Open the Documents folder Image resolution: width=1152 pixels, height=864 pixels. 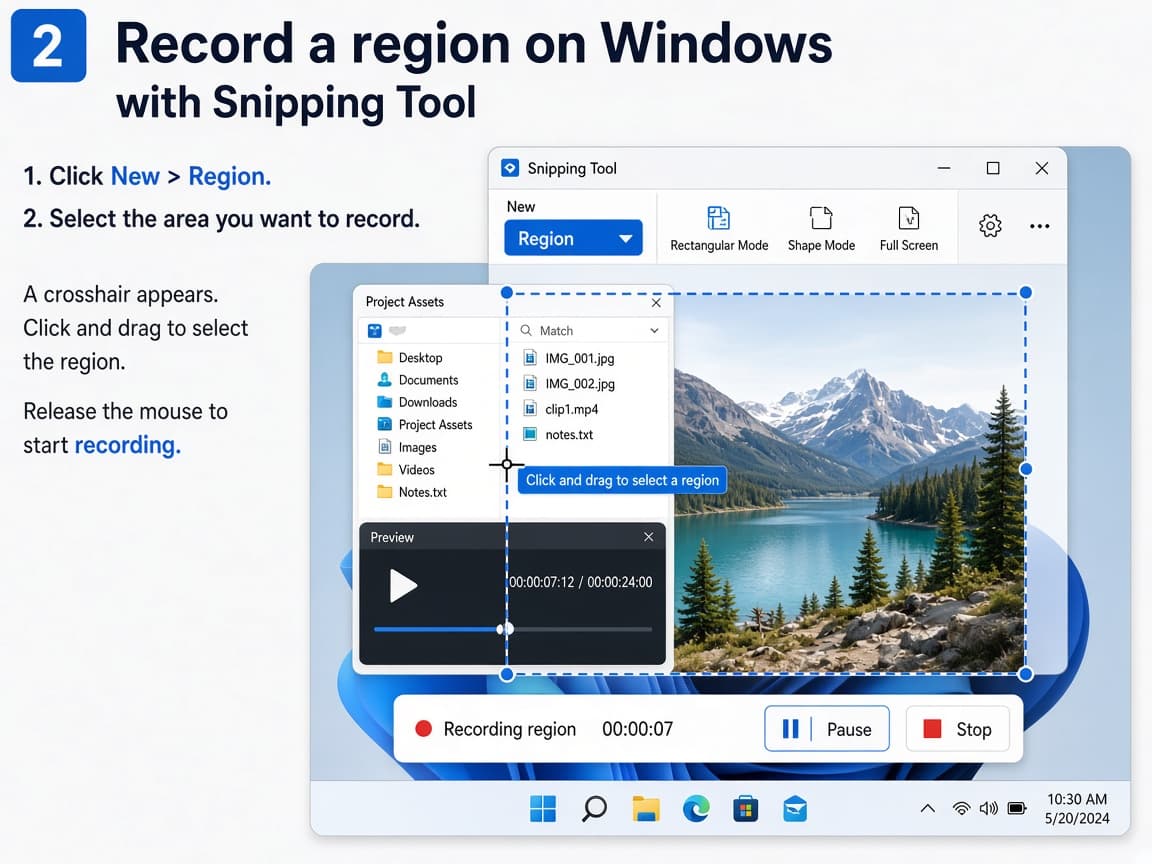tap(418, 380)
